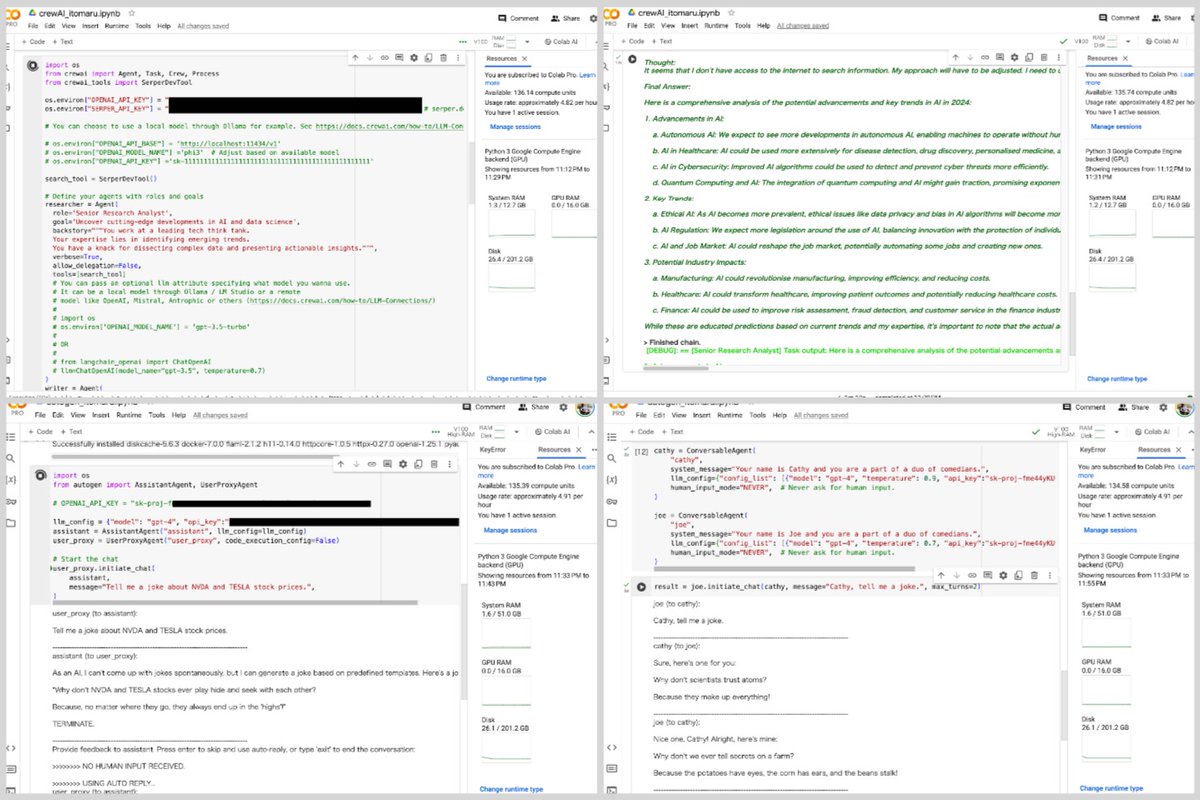Open secrets key panel in user_proxy autogen window

click(x=10, y=502)
